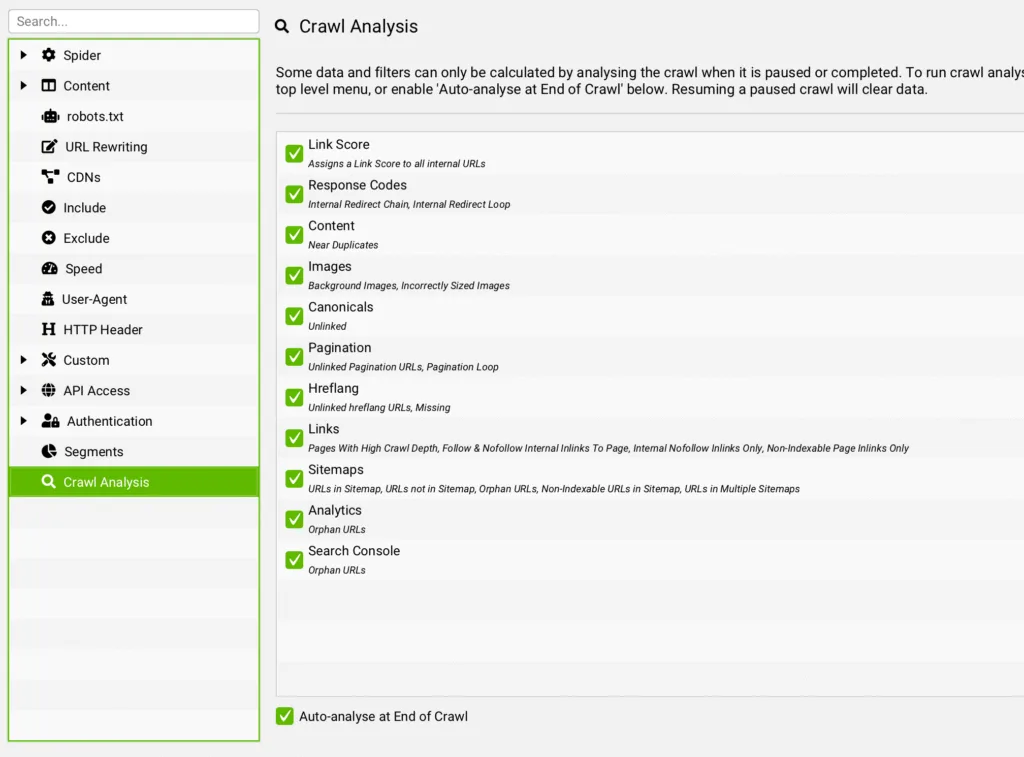
Task: Click the CDNs network icon
Action: pyautogui.click(x=50, y=177)
